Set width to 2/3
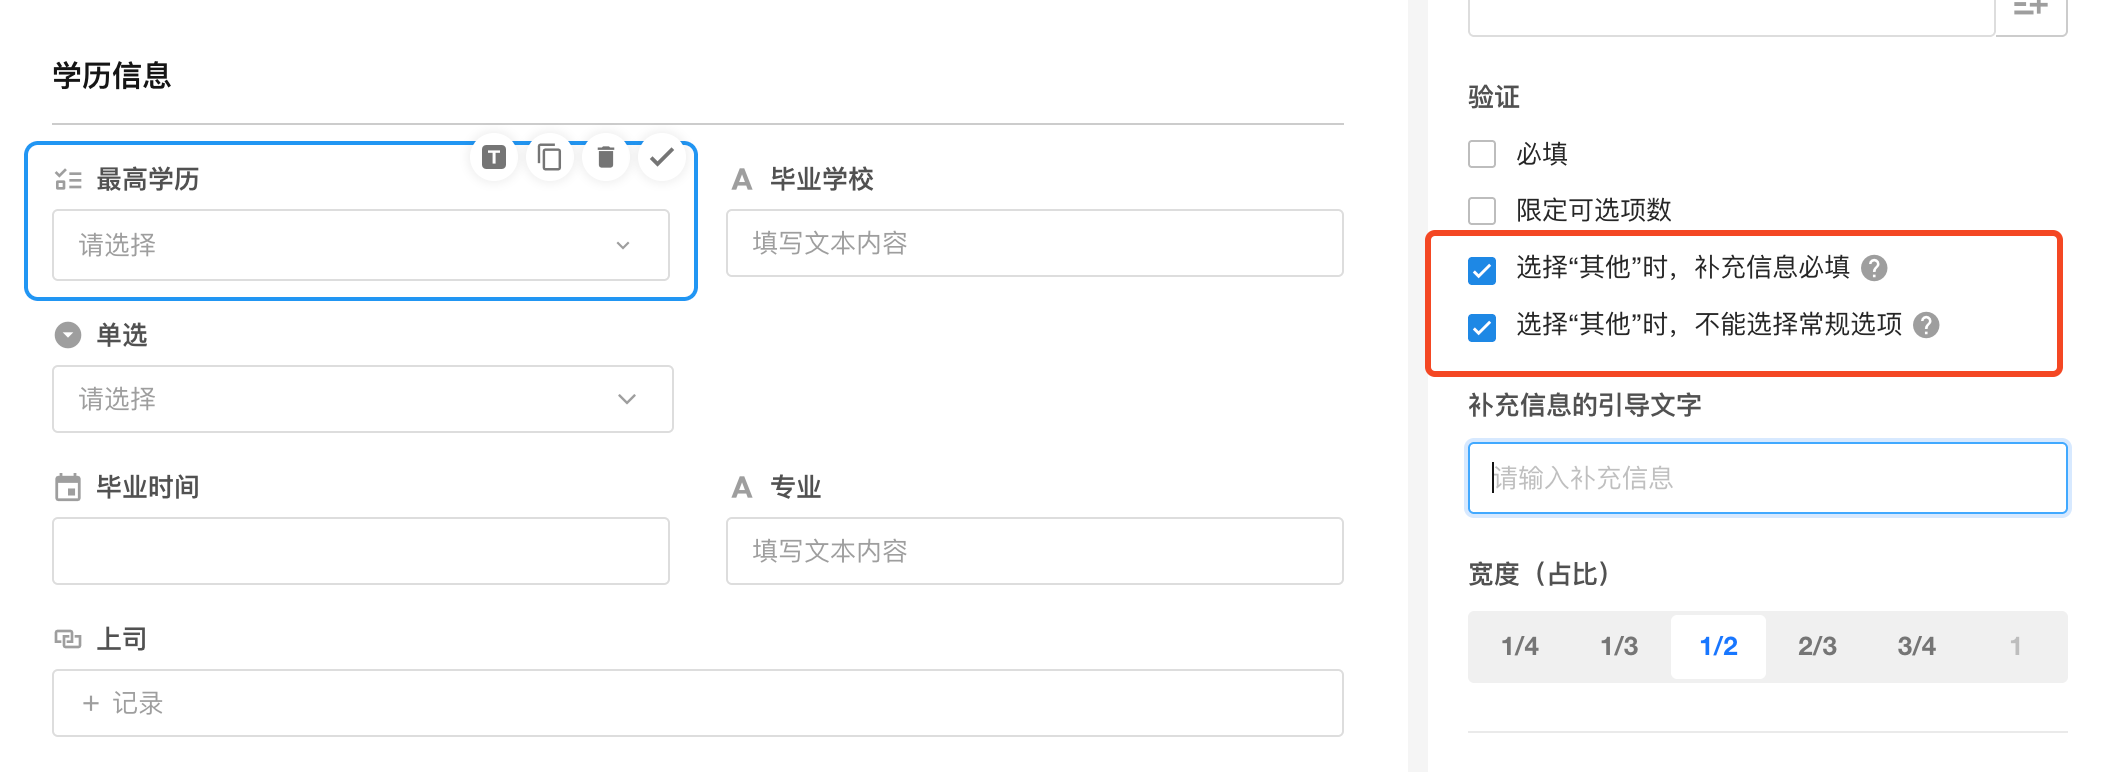The height and width of the screenshot is (772, 2110). [x=1817, y=647]
